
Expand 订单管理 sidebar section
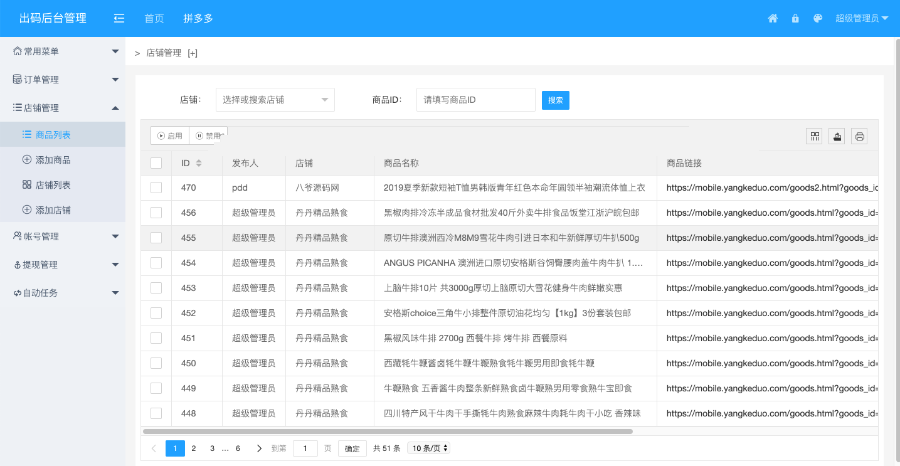pos(63,79)
